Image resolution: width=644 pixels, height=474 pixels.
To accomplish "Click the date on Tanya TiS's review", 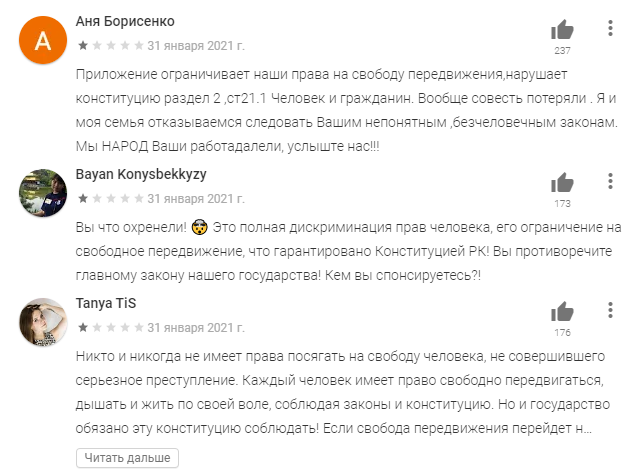I will click(196, 328).
